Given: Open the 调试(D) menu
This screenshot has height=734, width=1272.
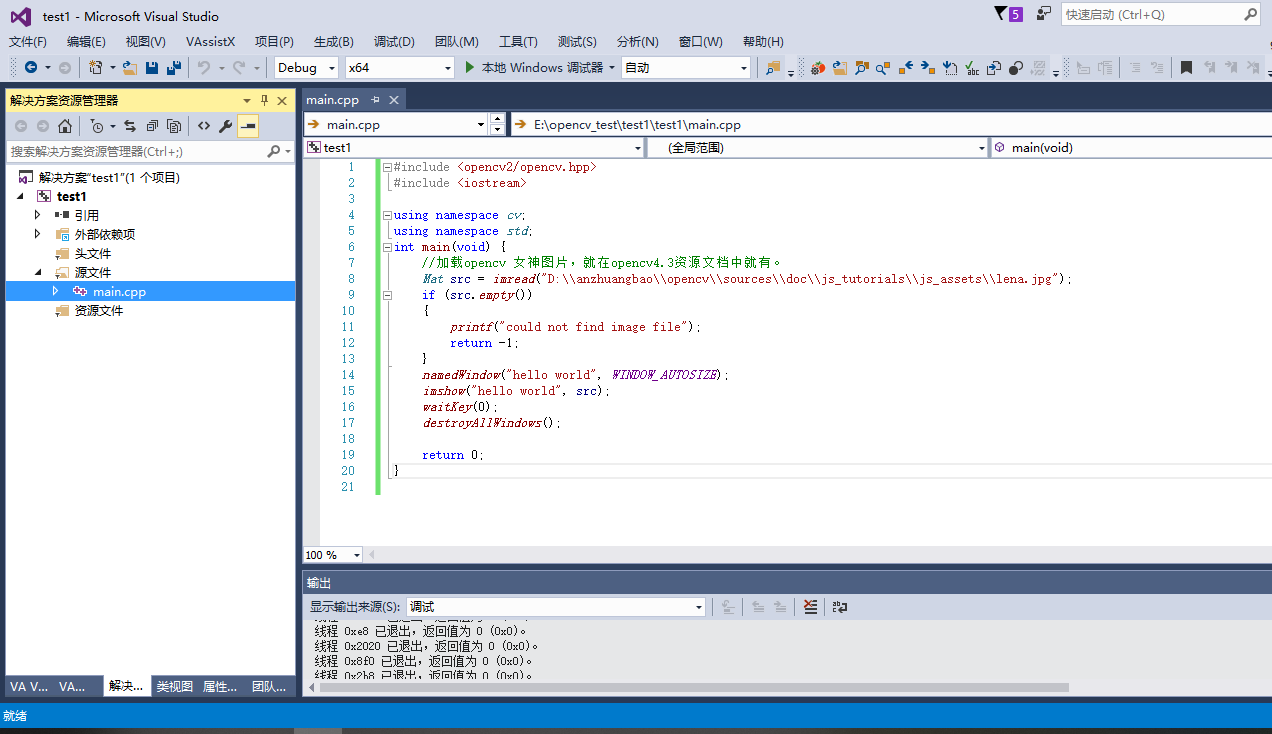Looking at the screenshot, I should pos(394,41).
